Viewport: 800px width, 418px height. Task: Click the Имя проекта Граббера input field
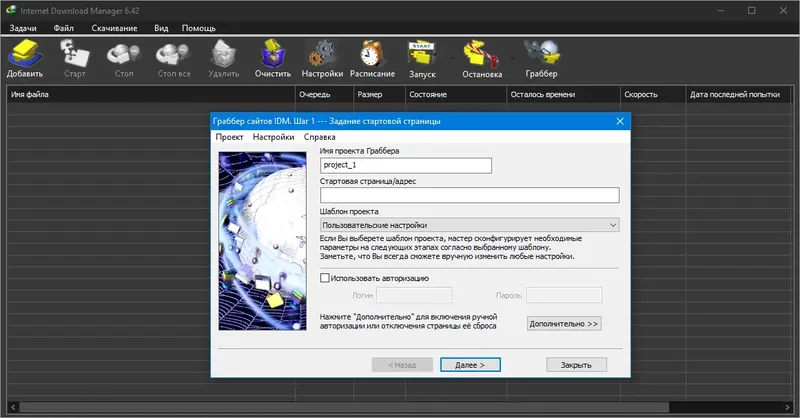(x=406, y=165)
